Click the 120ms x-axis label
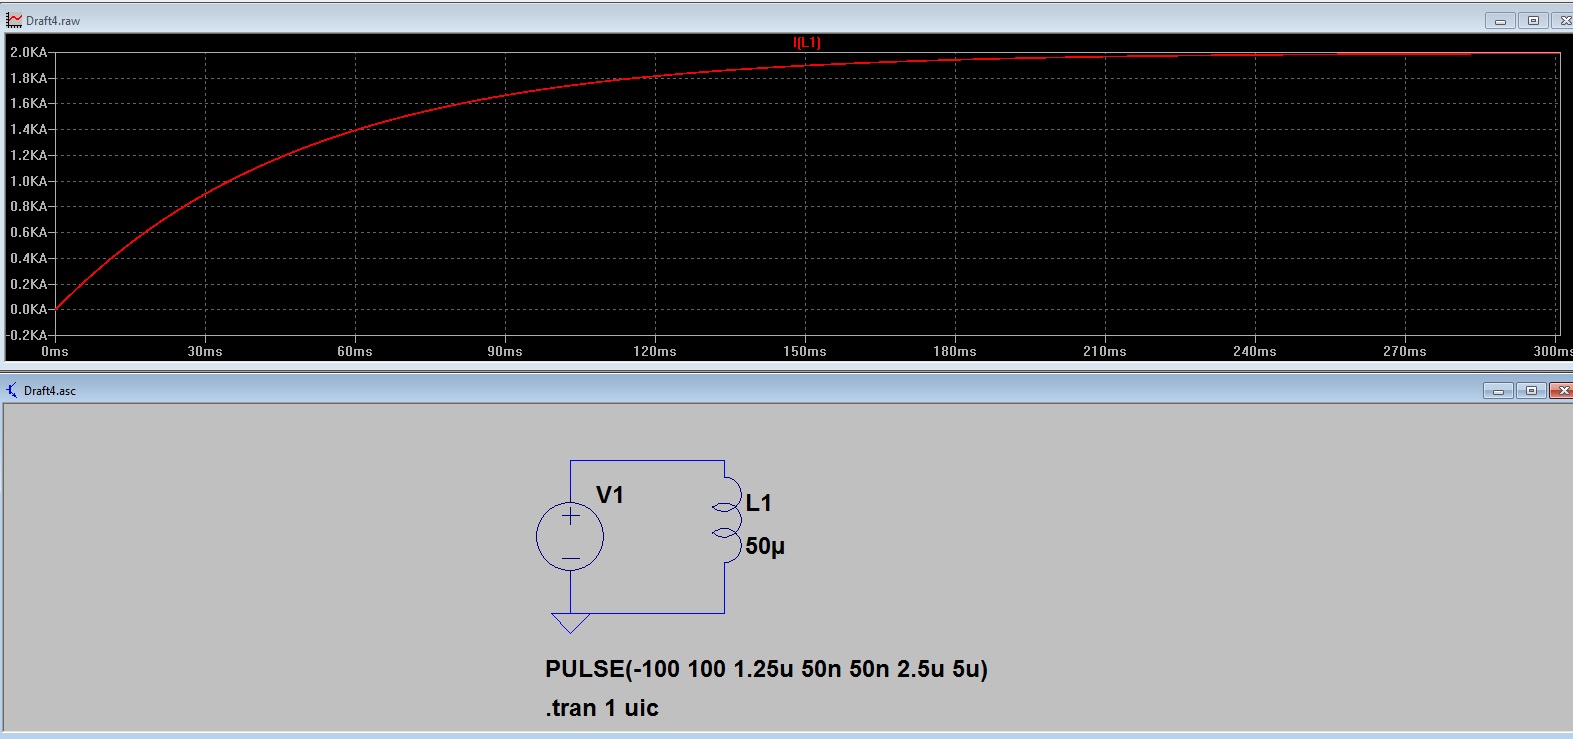This screenshot has height=739, width=1573. tap(655, 351)
